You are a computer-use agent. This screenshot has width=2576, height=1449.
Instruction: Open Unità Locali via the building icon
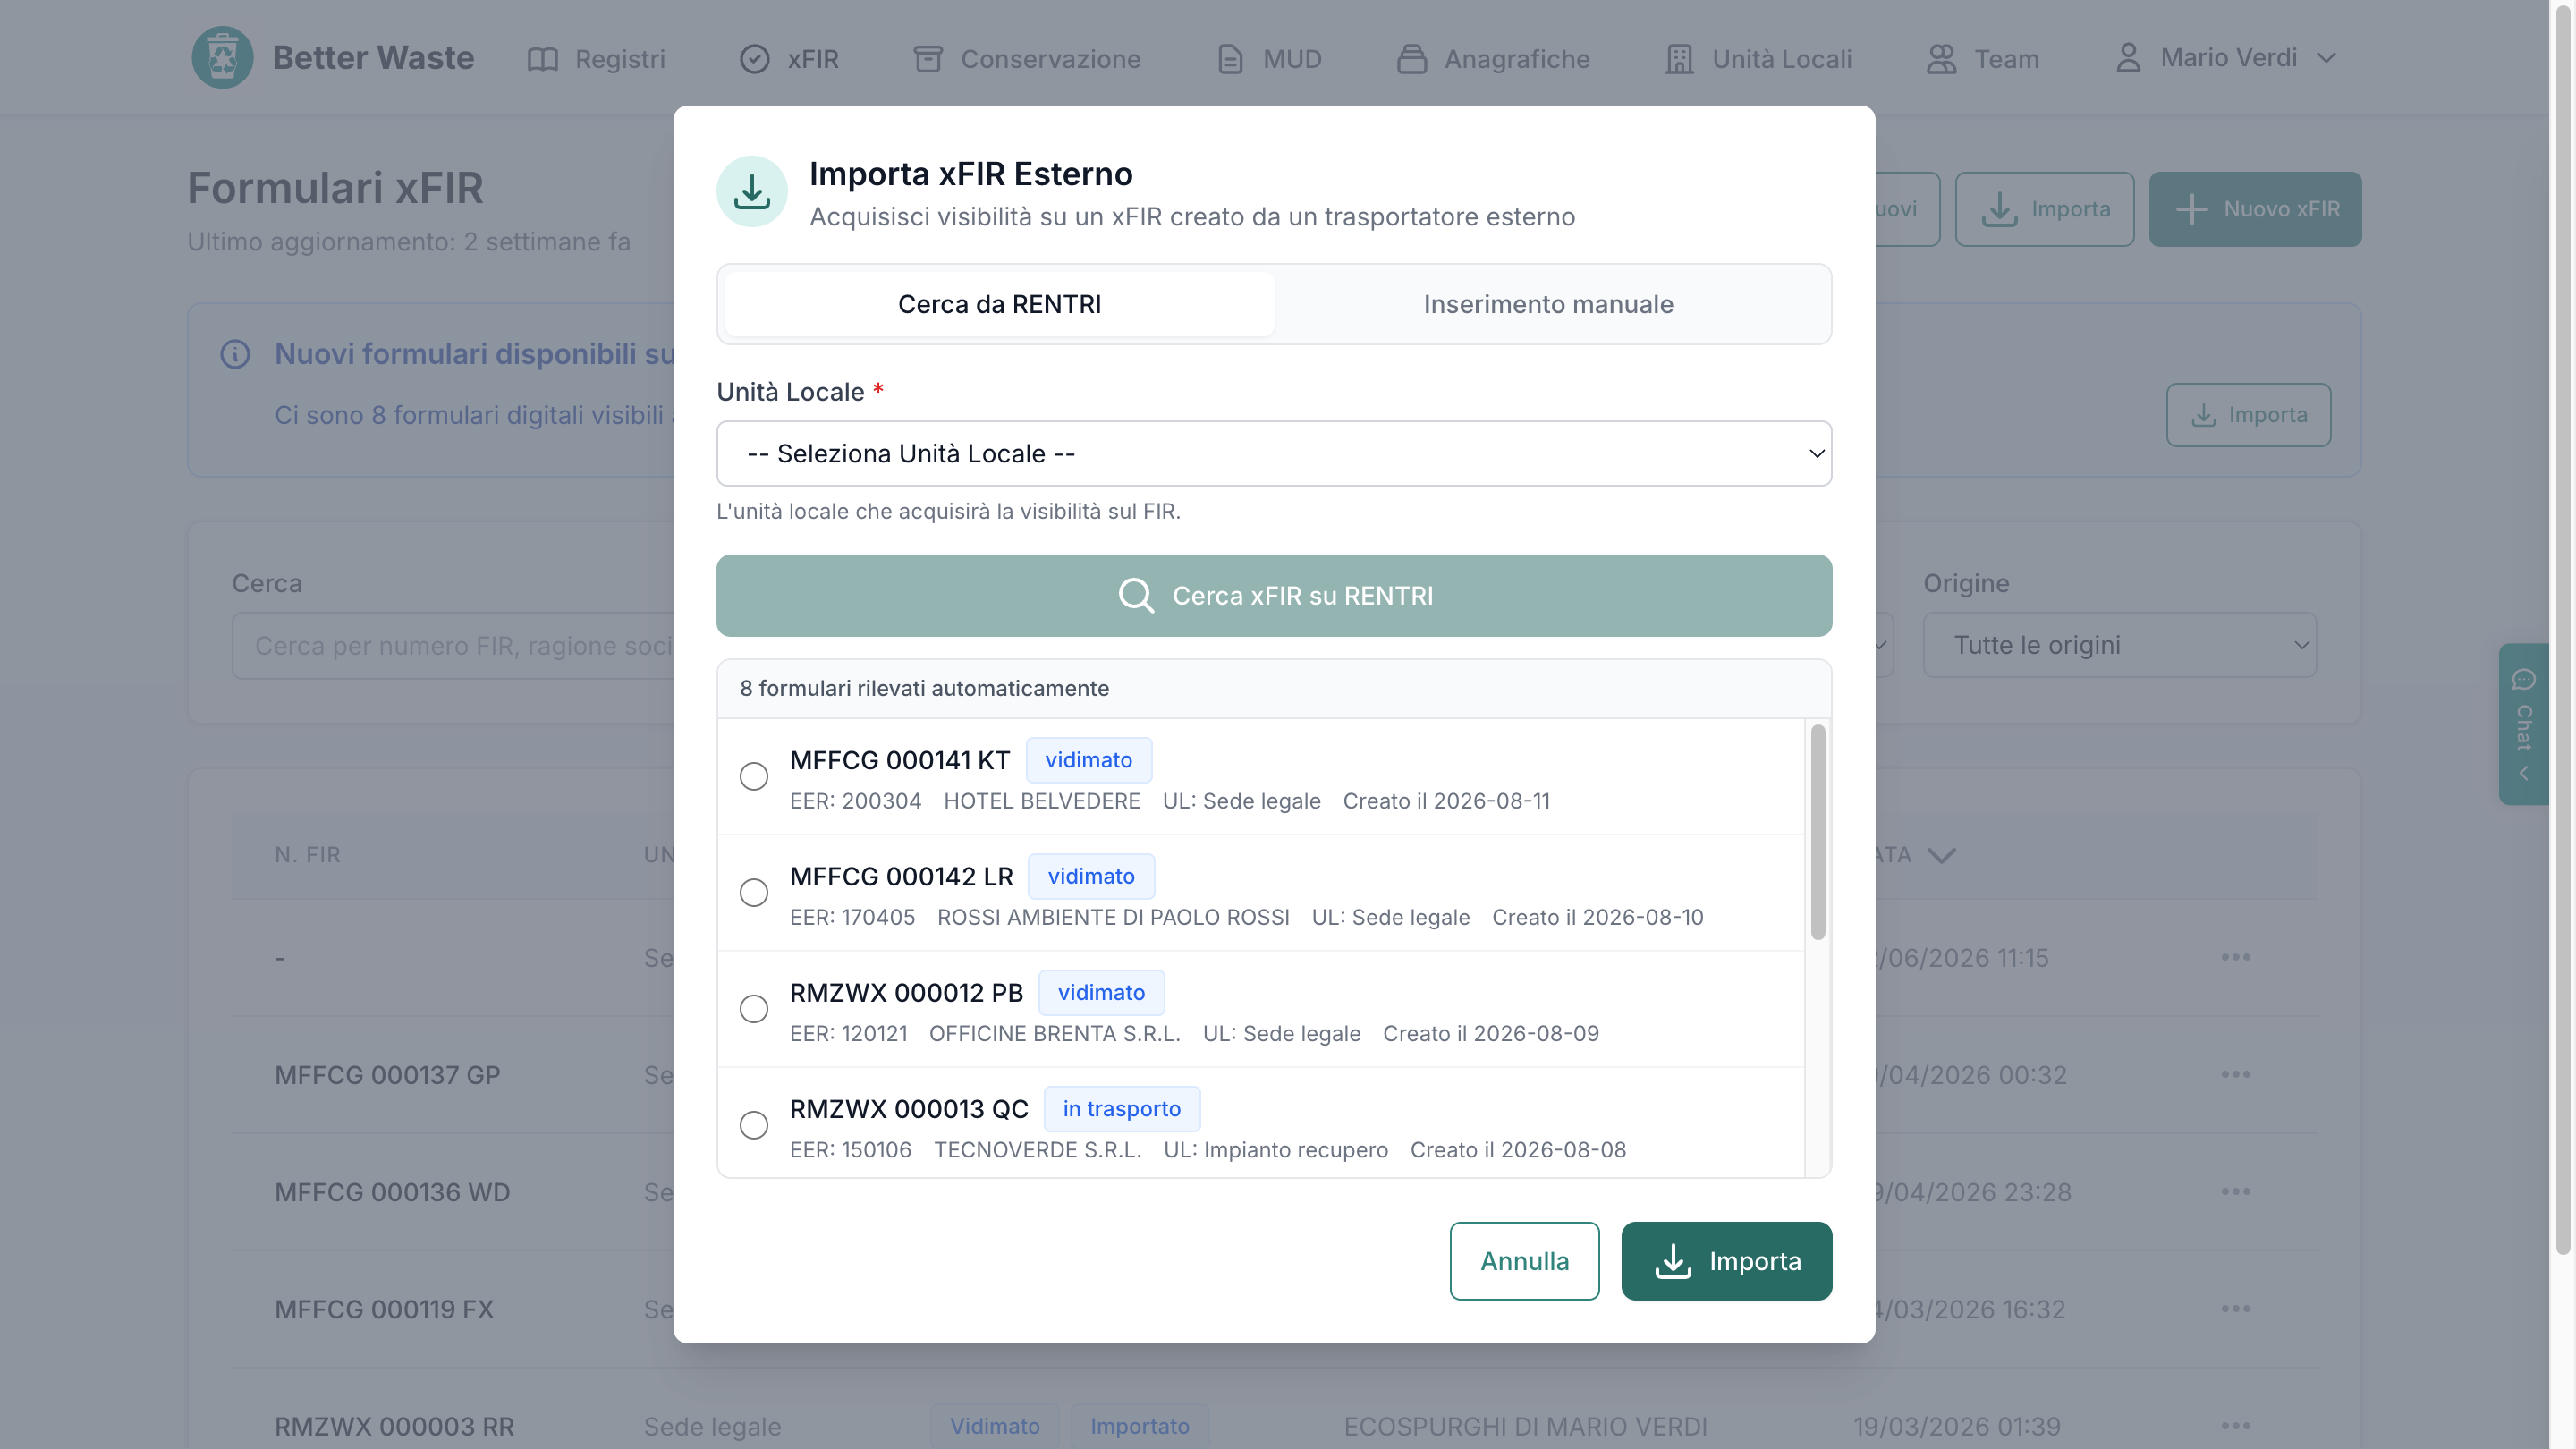[1679, 59]
